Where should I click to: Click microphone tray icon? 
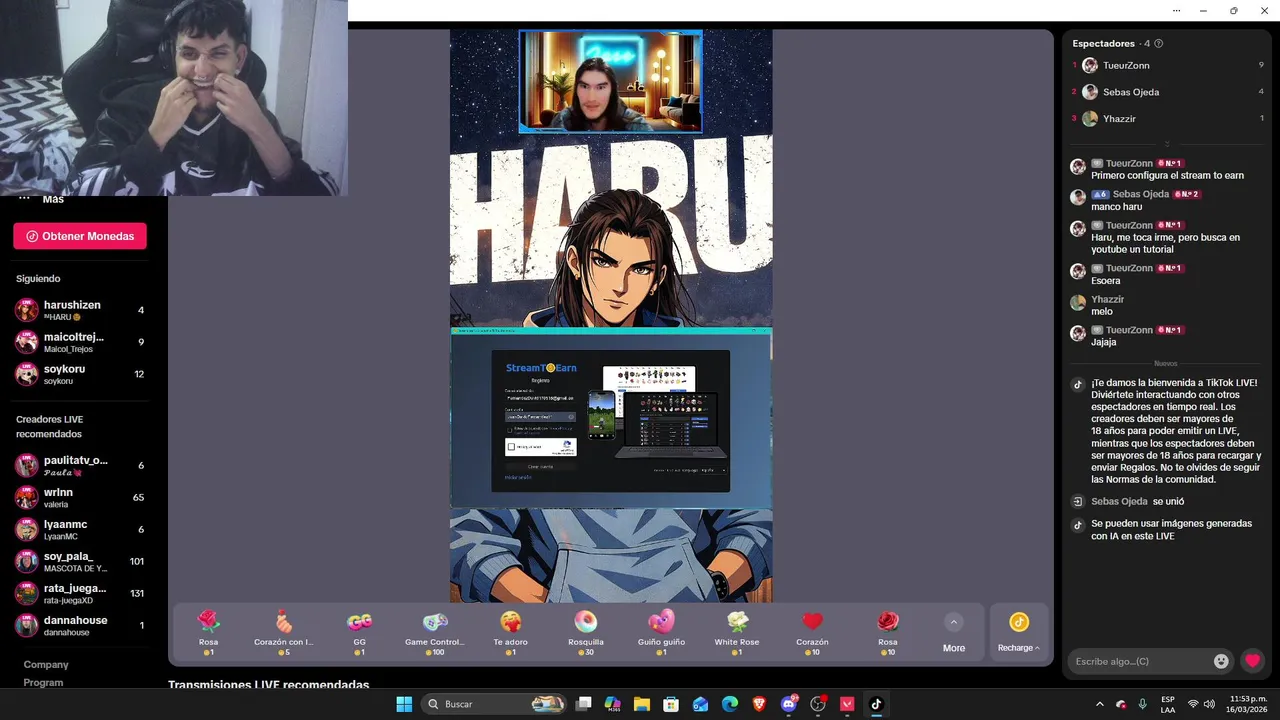[1143, 704]
